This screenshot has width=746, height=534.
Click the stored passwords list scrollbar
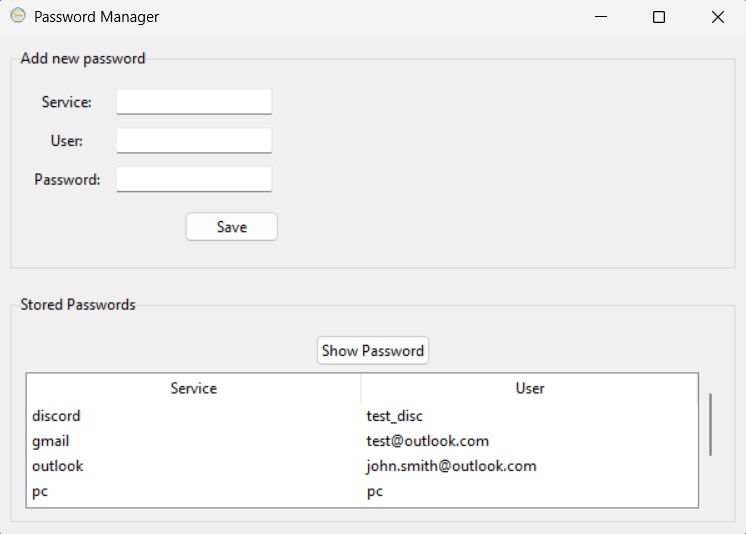710,425
